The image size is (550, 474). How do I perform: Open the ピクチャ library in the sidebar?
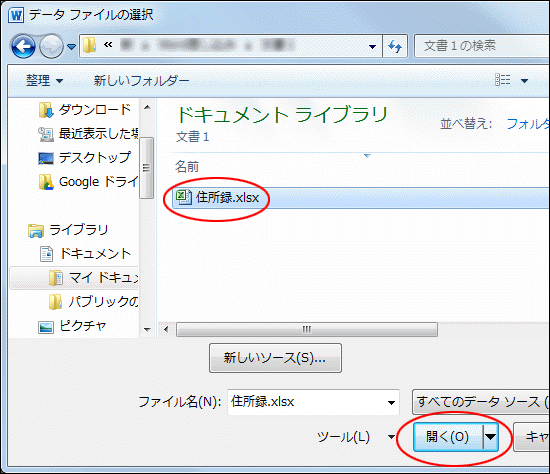click(72, 326)
